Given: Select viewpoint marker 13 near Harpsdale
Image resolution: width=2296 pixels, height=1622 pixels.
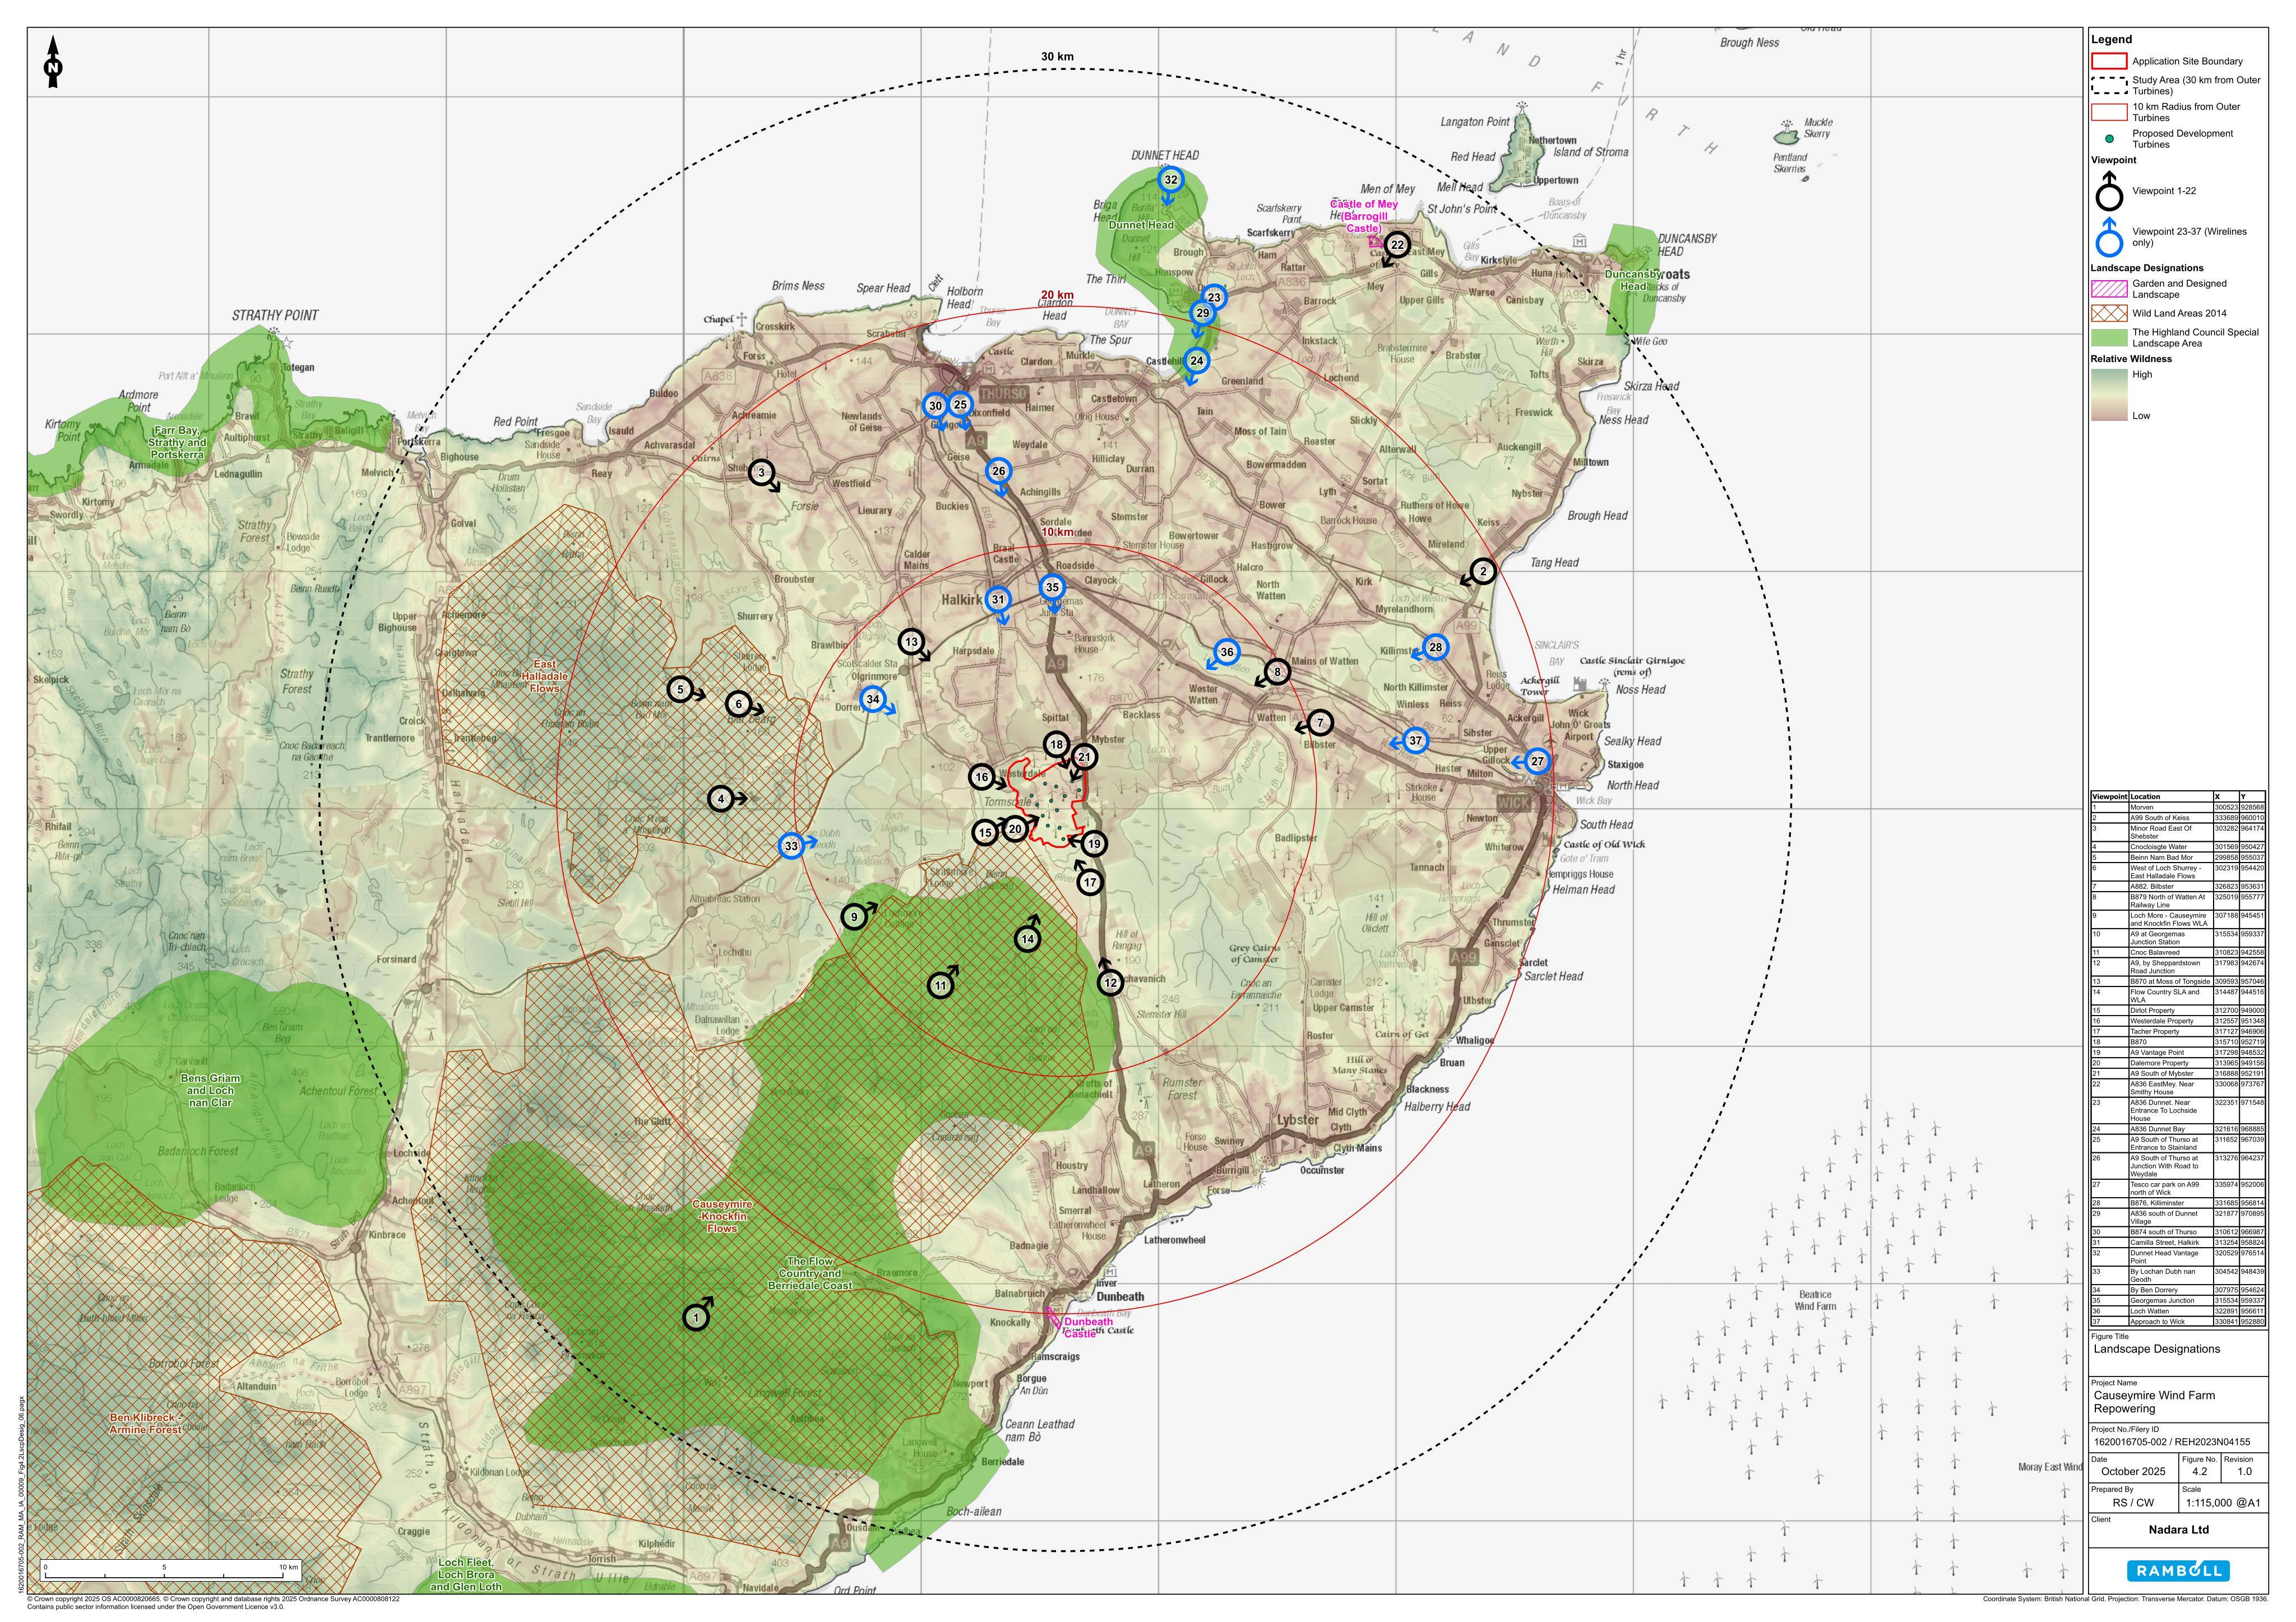Looking at the screenshot, I should (x=911, y=642).
